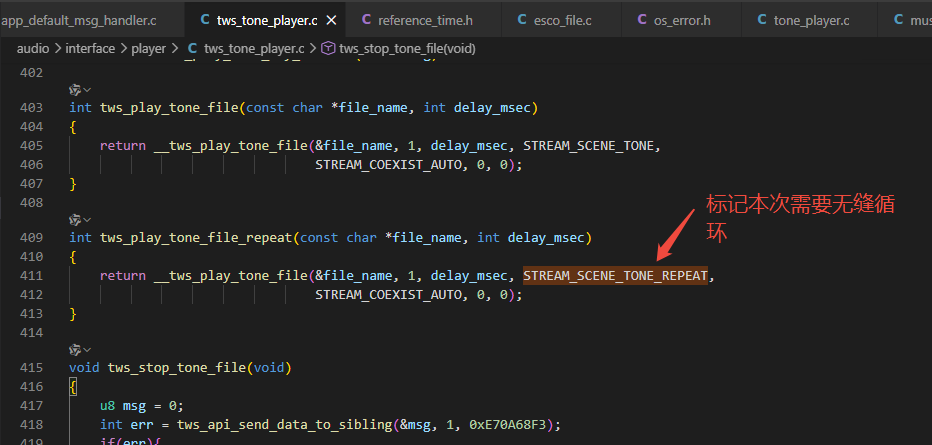This screenshot has width=932, height=445.
Task: Open tws_tone_player.c breadcrumb file entry
Action: pos(254,49)
